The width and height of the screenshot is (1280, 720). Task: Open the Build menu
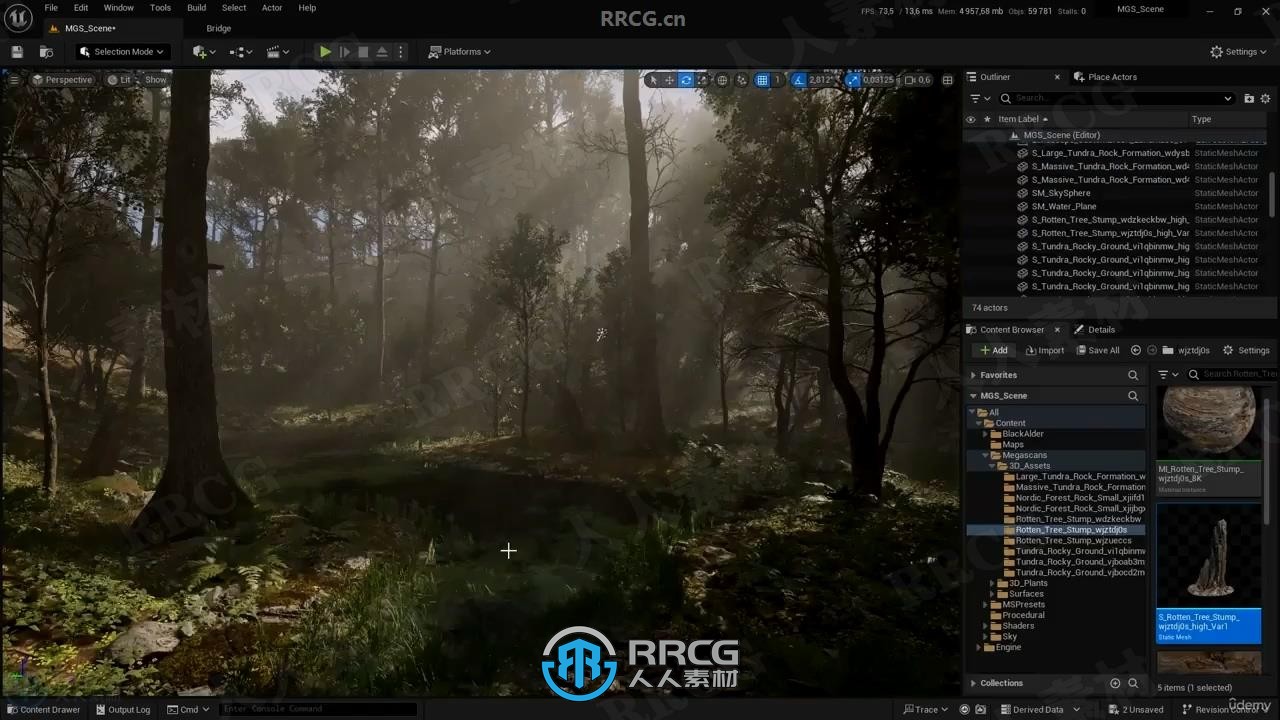tap(197, 8)
